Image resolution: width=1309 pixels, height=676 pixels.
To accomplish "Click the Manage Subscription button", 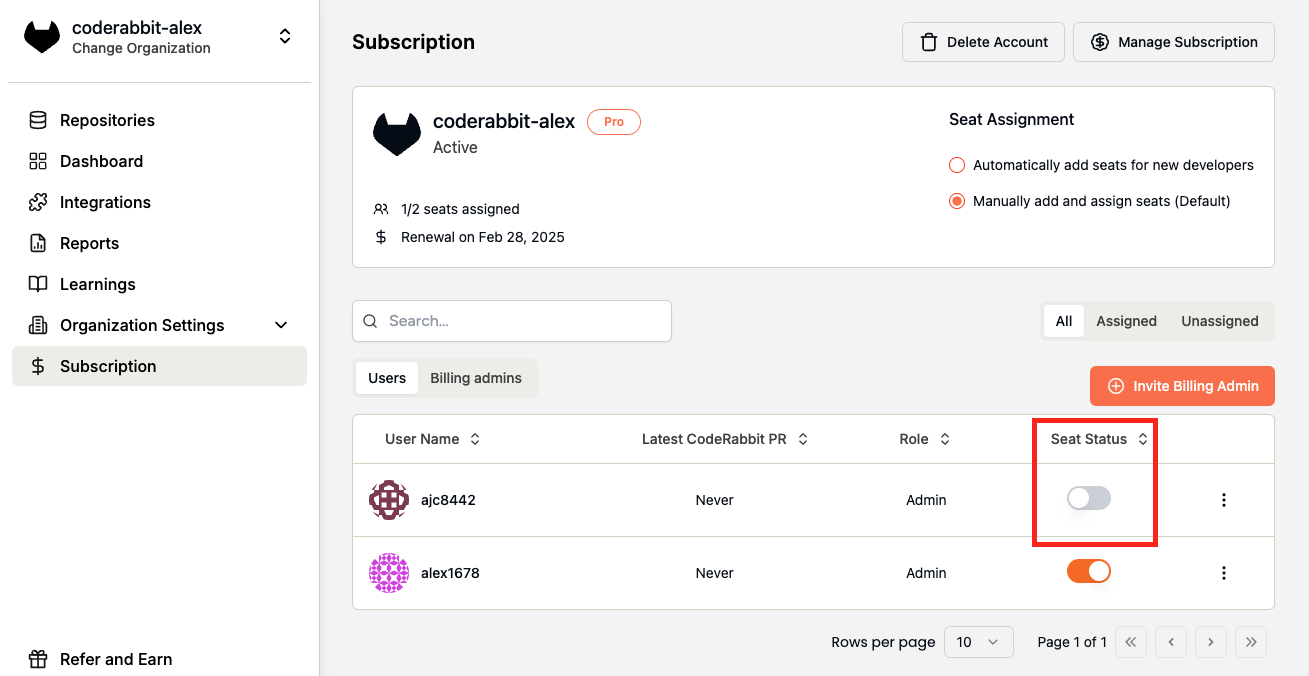I will click(x=1173, y=42).
